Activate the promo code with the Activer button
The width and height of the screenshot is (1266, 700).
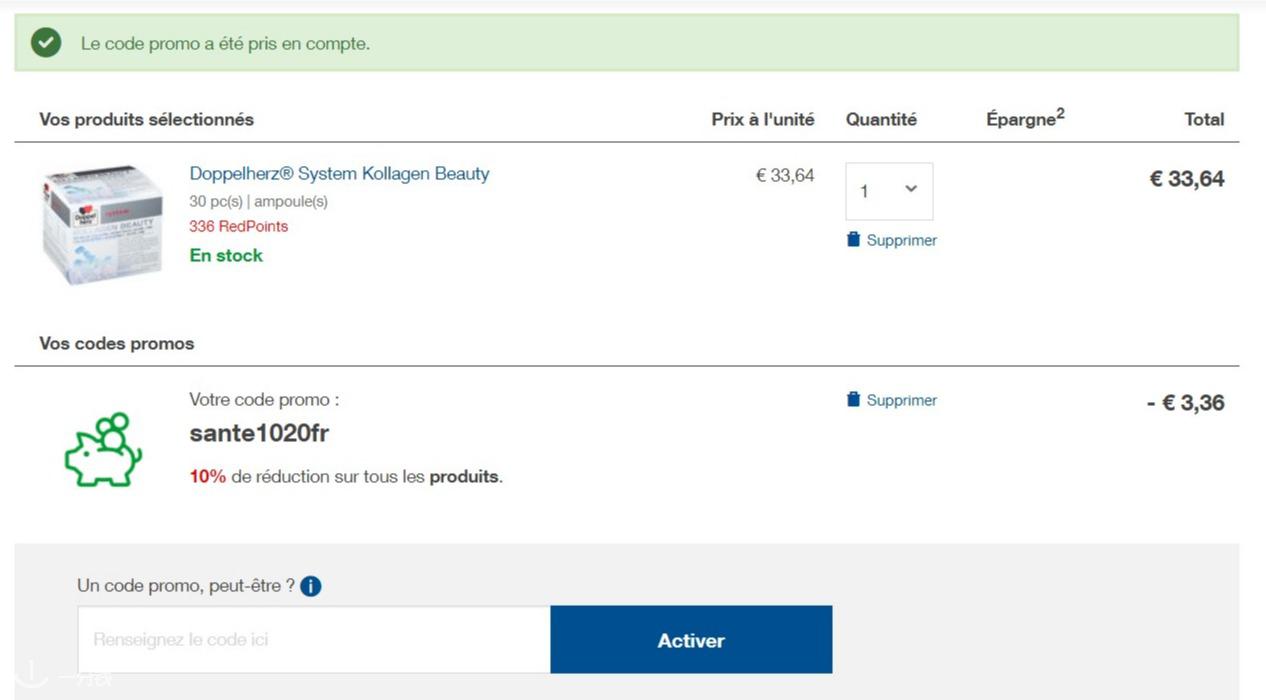pos(691,640)
